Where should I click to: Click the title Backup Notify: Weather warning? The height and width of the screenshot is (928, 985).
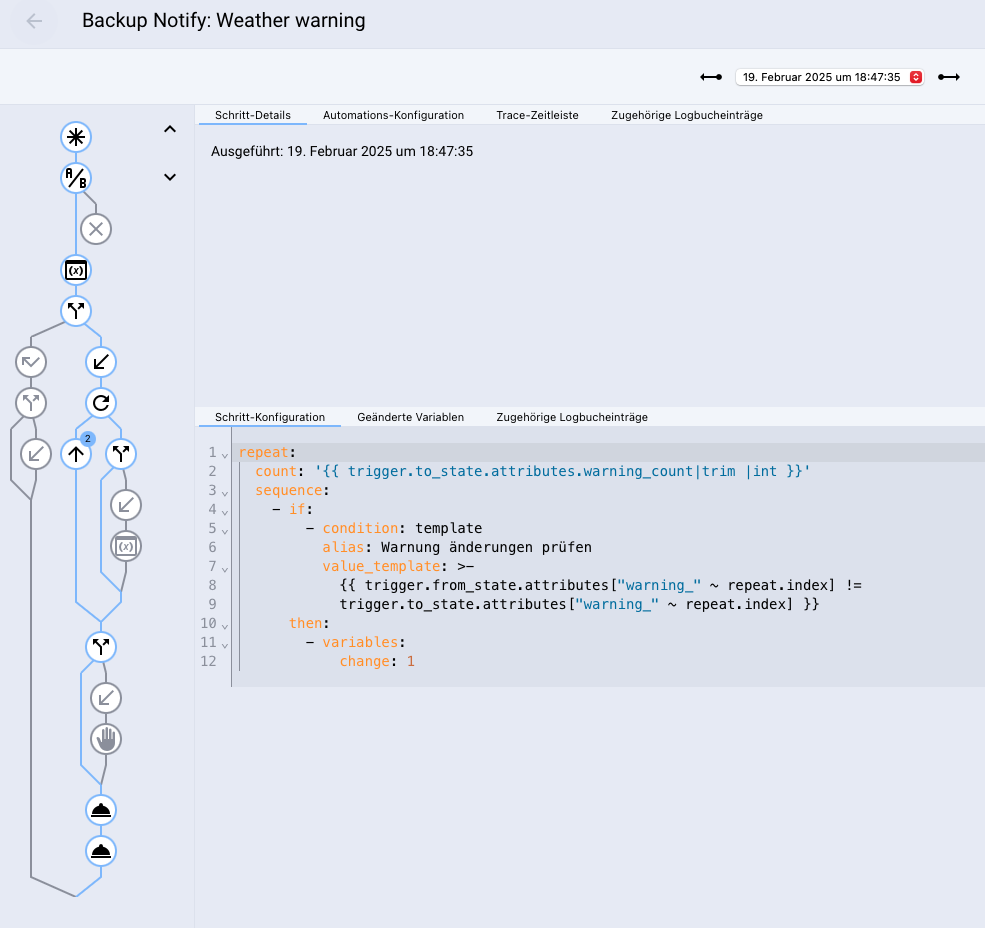coord(224,21)
